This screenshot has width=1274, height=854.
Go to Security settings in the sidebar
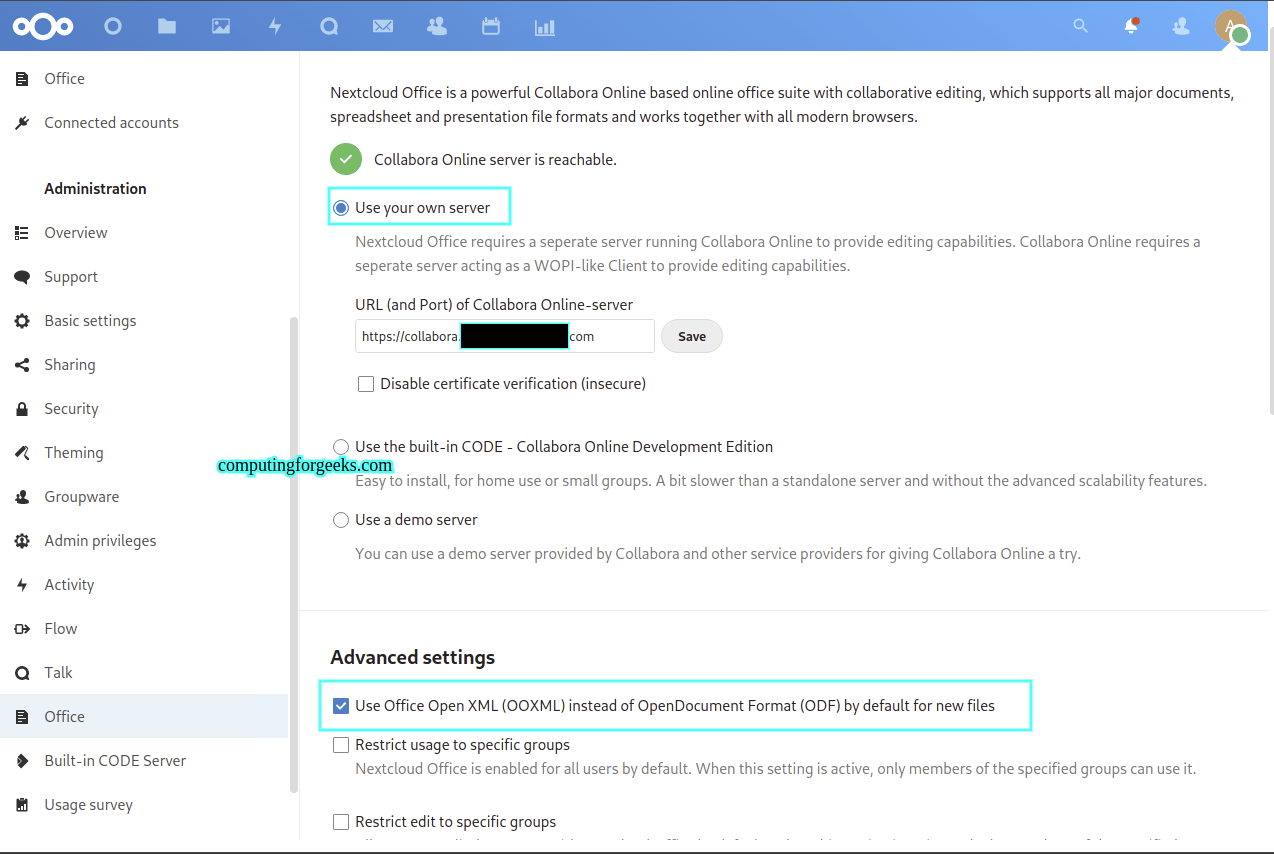[x=70, y=408]
